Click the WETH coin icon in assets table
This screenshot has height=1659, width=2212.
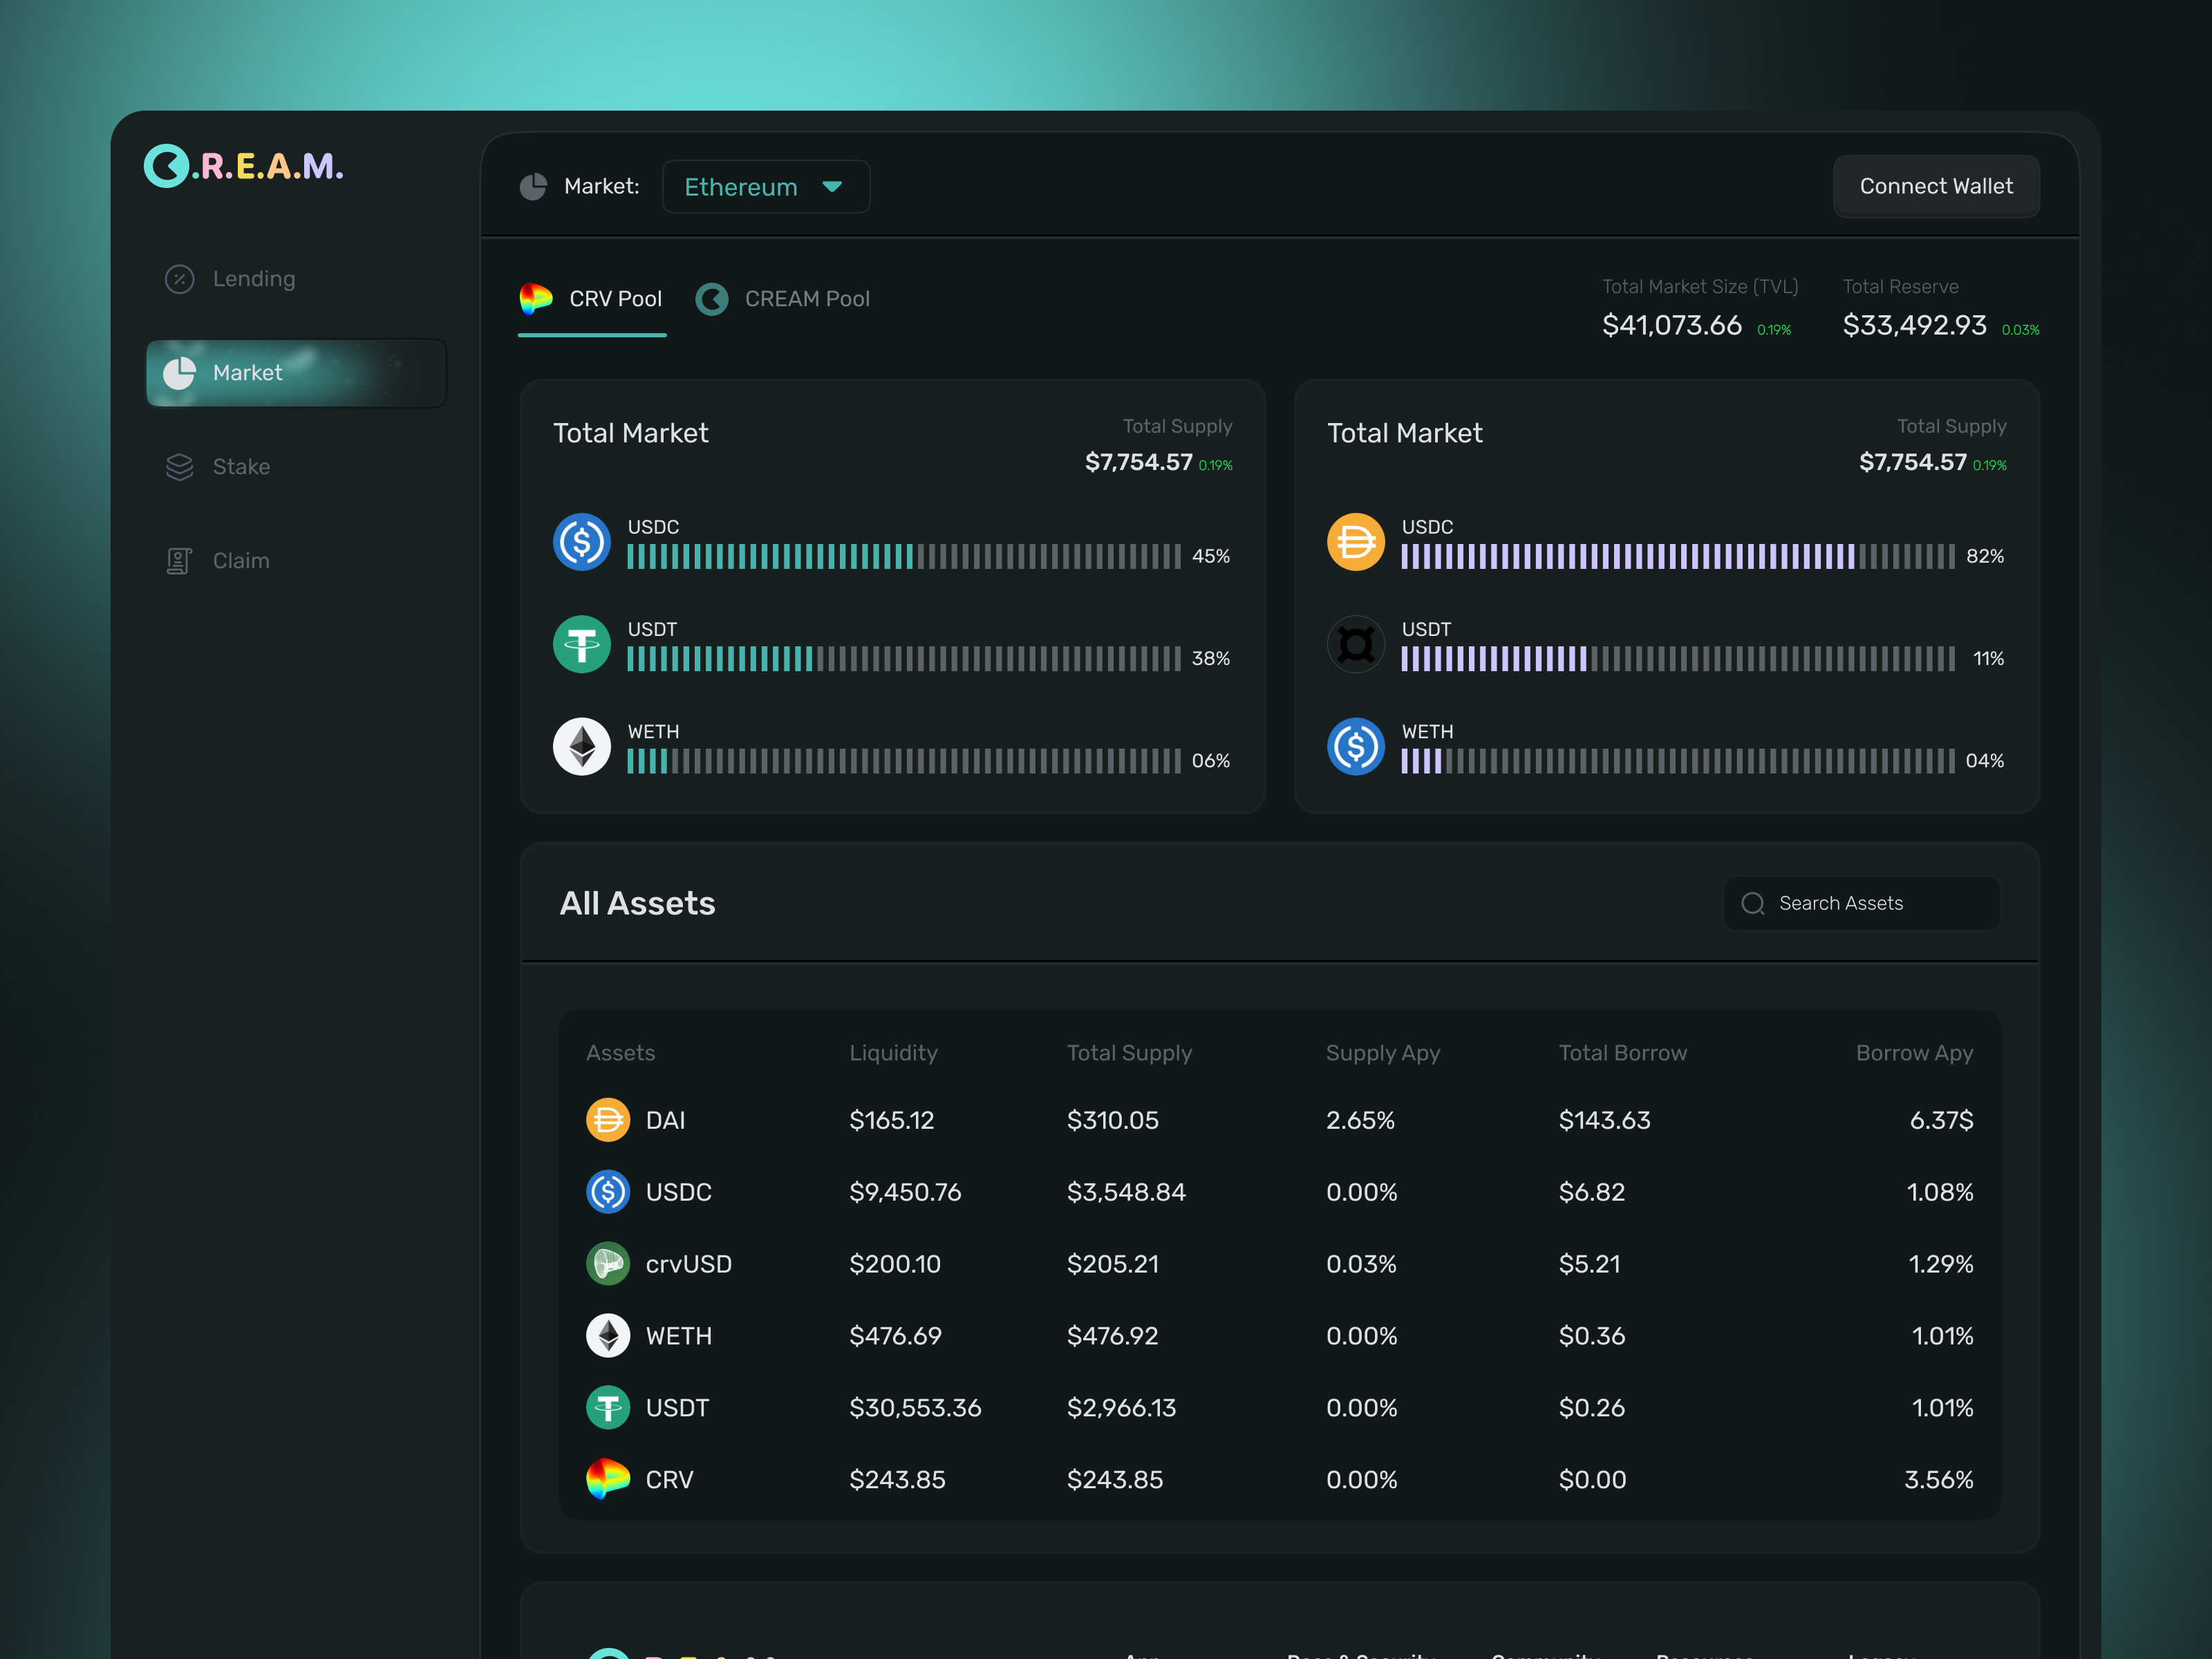(x=608, y=1336)
